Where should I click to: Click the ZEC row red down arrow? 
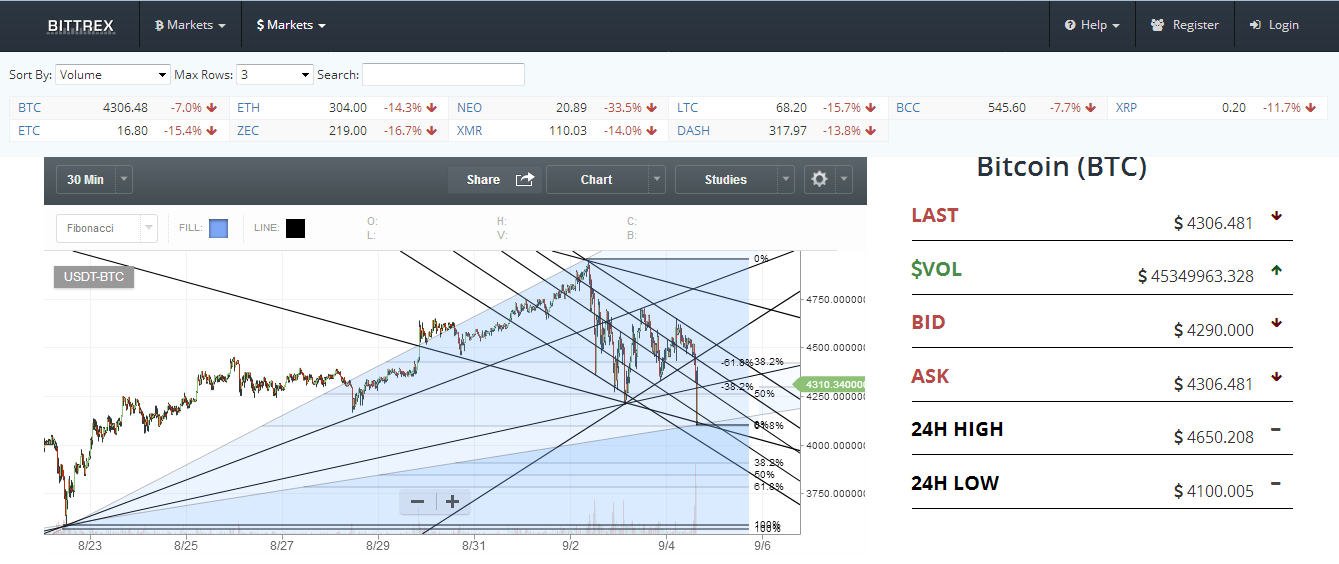[431, 131]
